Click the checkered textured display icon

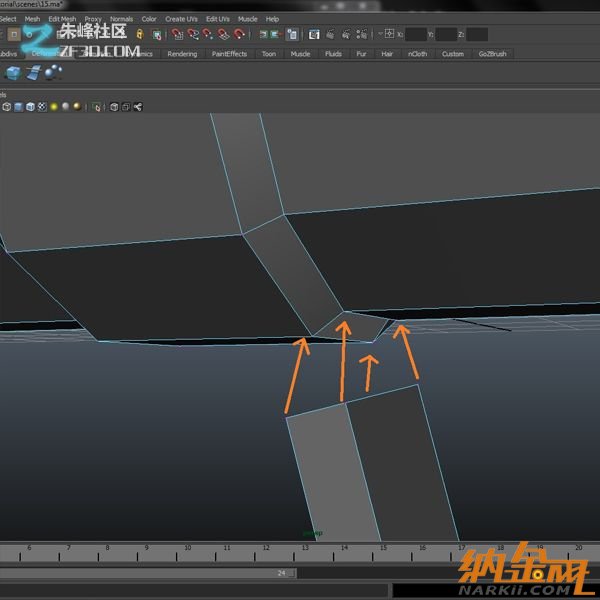pyautogui.click(x=42, y=106)
